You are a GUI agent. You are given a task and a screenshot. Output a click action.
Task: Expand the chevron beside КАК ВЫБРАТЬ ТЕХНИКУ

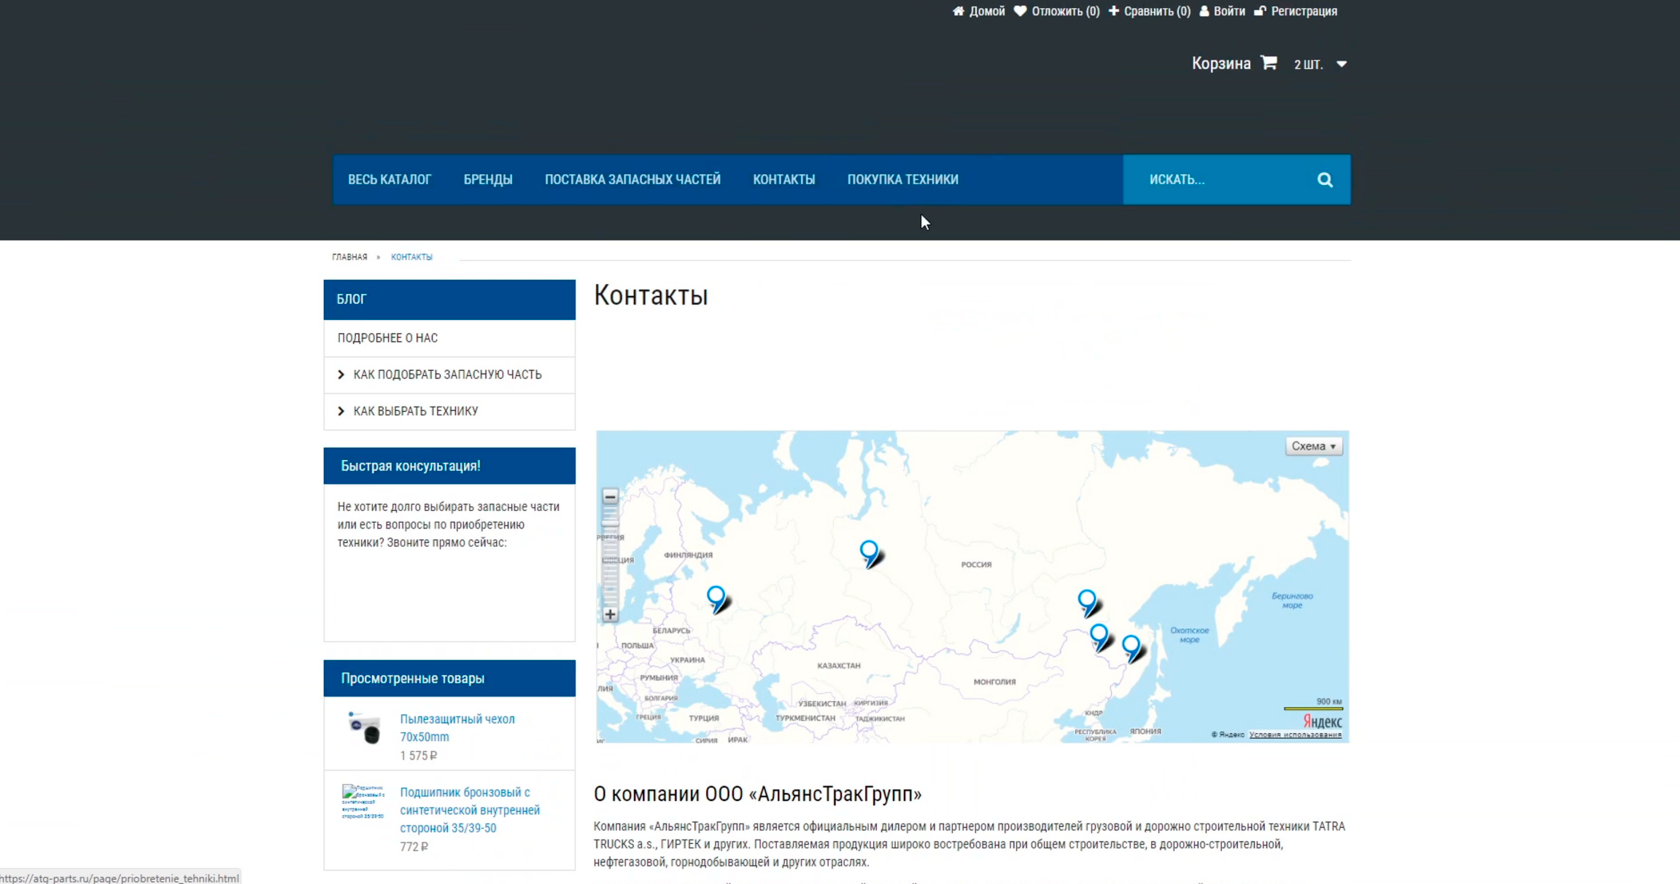341,411
